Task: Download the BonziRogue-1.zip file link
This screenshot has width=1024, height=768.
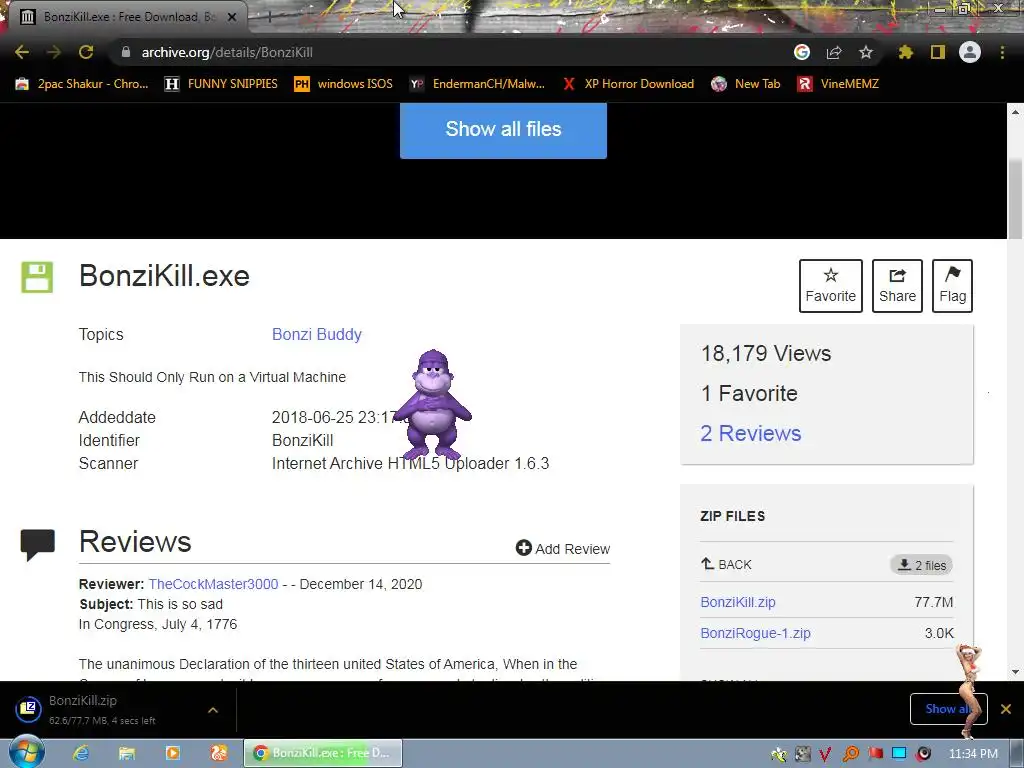Action: point(755,633)
